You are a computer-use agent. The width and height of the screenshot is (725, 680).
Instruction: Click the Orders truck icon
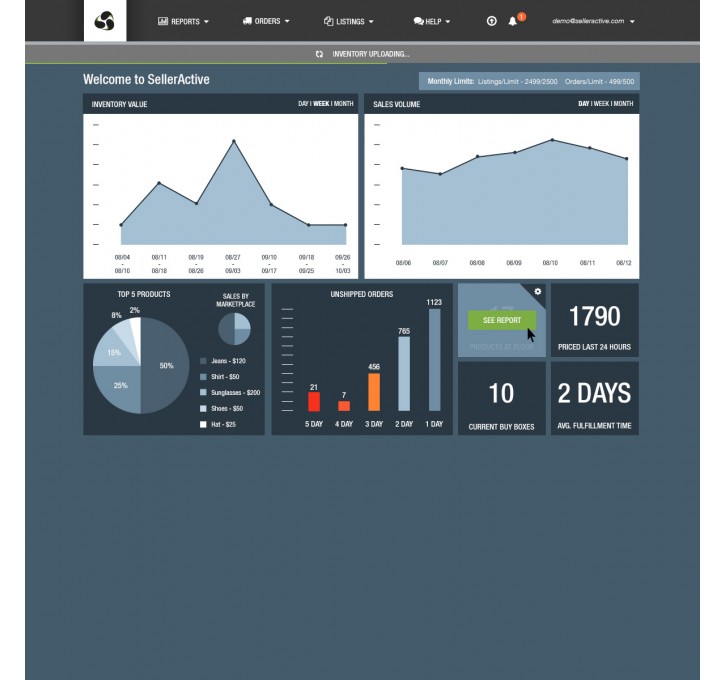pyautogui.click(x=247, y=21)
